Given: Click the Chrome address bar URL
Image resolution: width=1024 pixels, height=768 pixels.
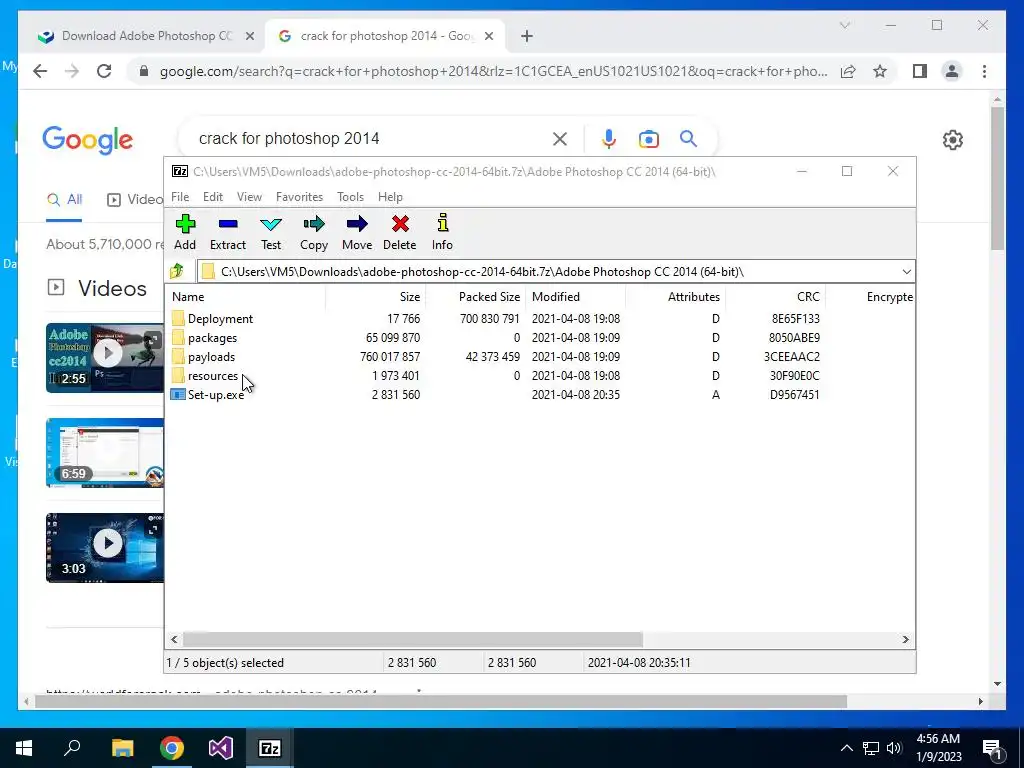Looking at the screenshot, I should coord(493,71).
